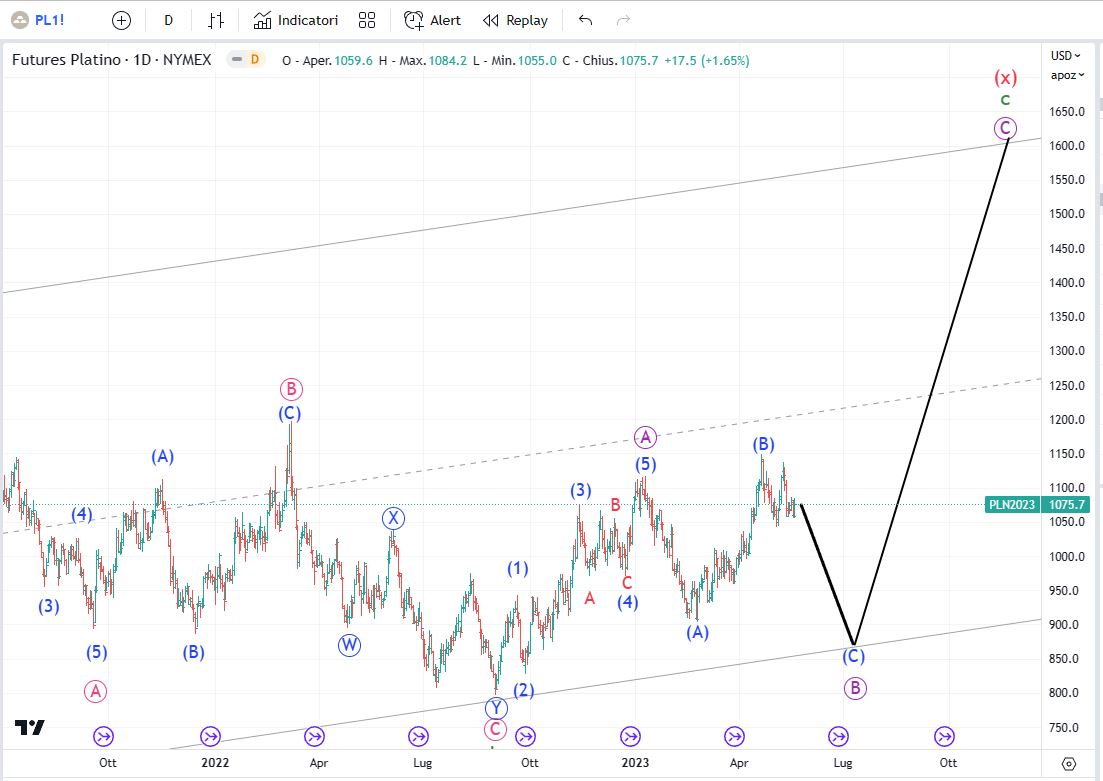This screenshot has width=1103, height=781.
Task: Open chart settings gear at bottom right
Action: tap(1069, 764)
